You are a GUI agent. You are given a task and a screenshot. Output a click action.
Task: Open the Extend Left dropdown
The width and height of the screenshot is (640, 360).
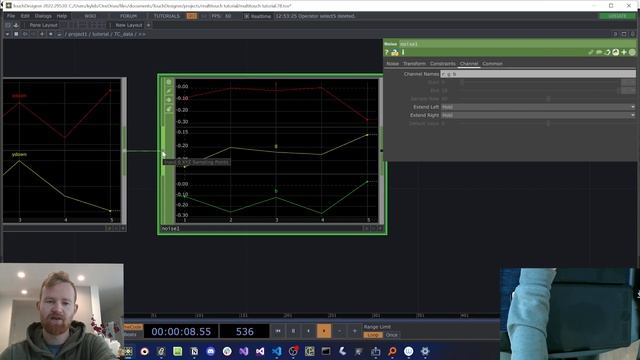coord(538,107)
